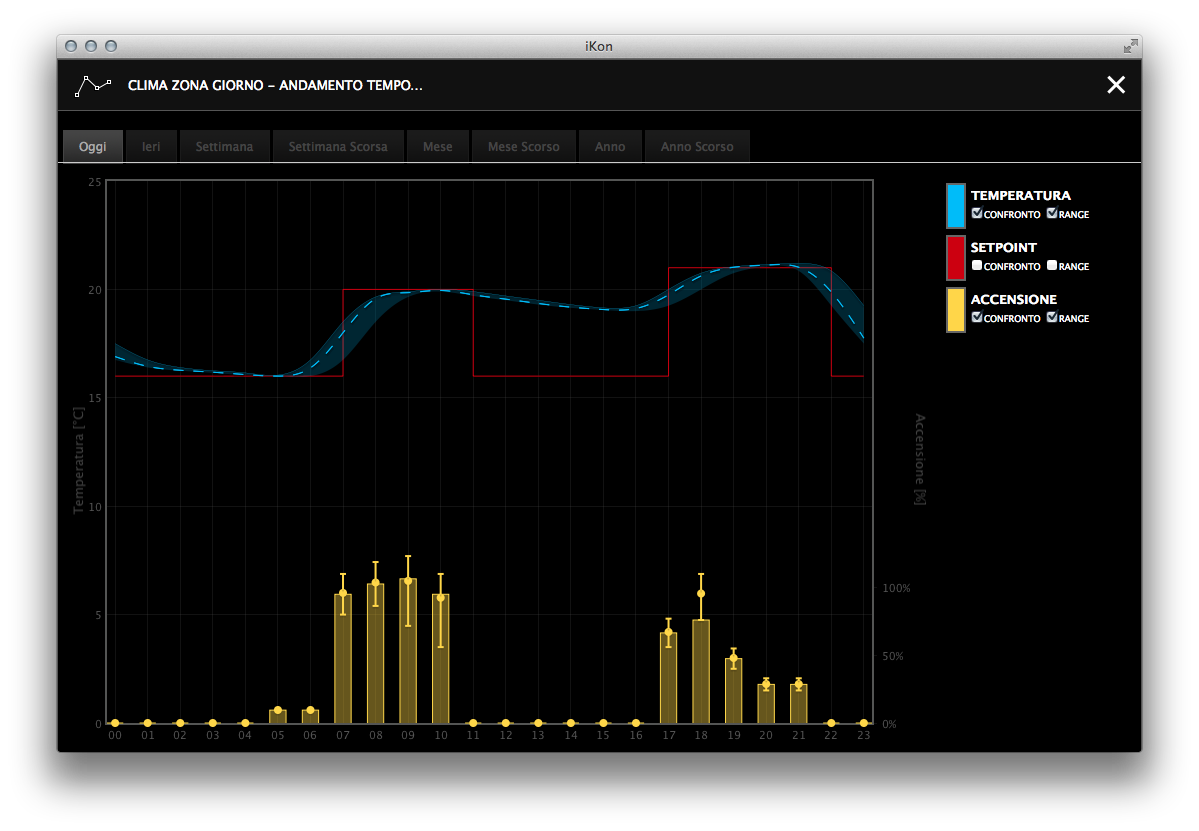Click the ignition bar at hour 18

coord(701,672)
